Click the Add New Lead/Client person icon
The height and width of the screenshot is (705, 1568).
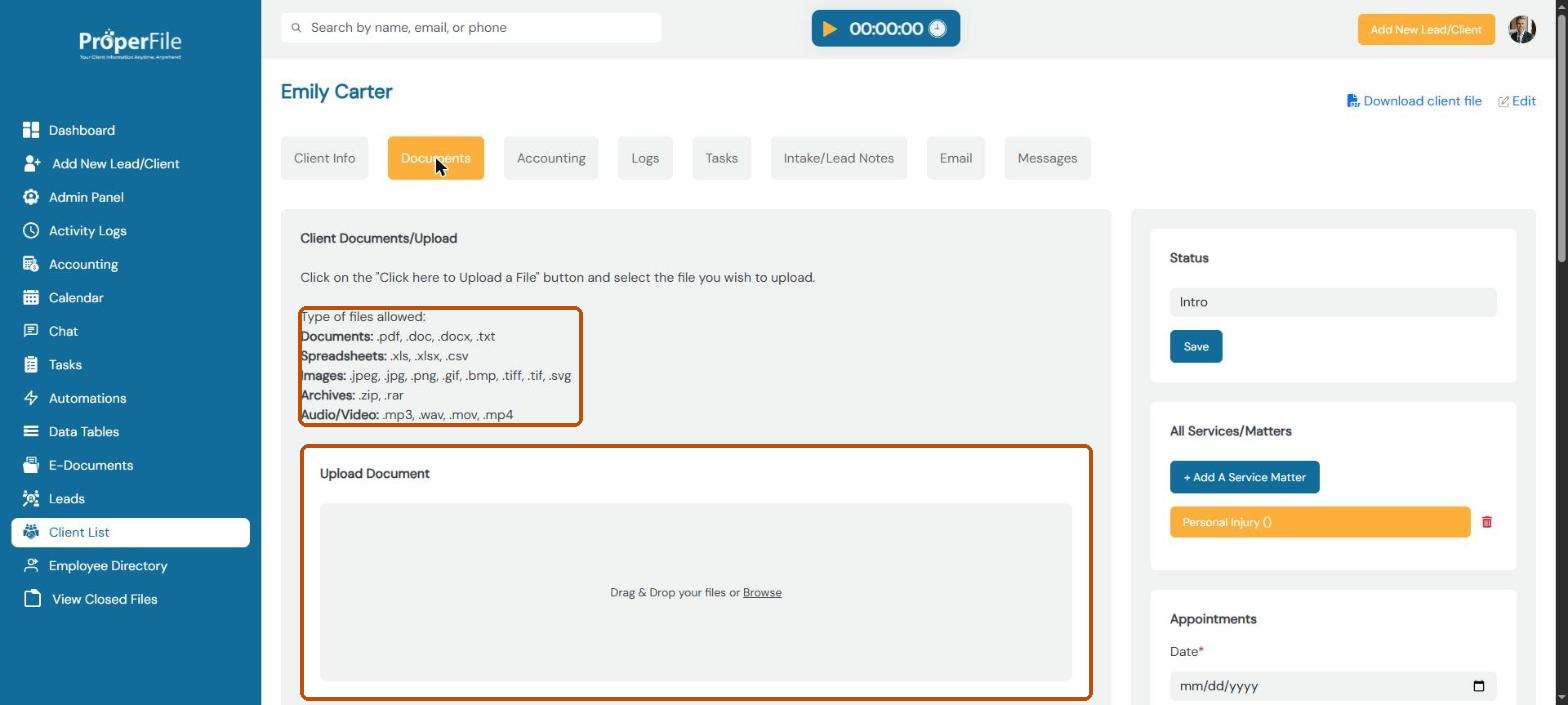32,163
